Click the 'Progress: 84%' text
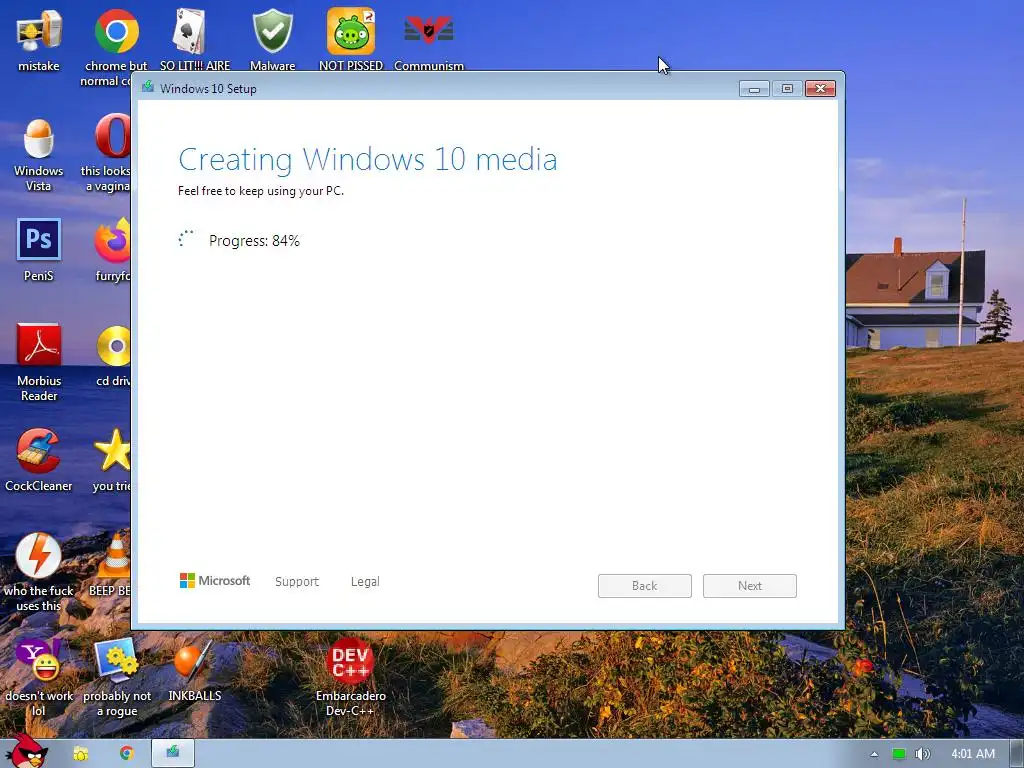This screenshot has height=768, width=1024. 254,240
